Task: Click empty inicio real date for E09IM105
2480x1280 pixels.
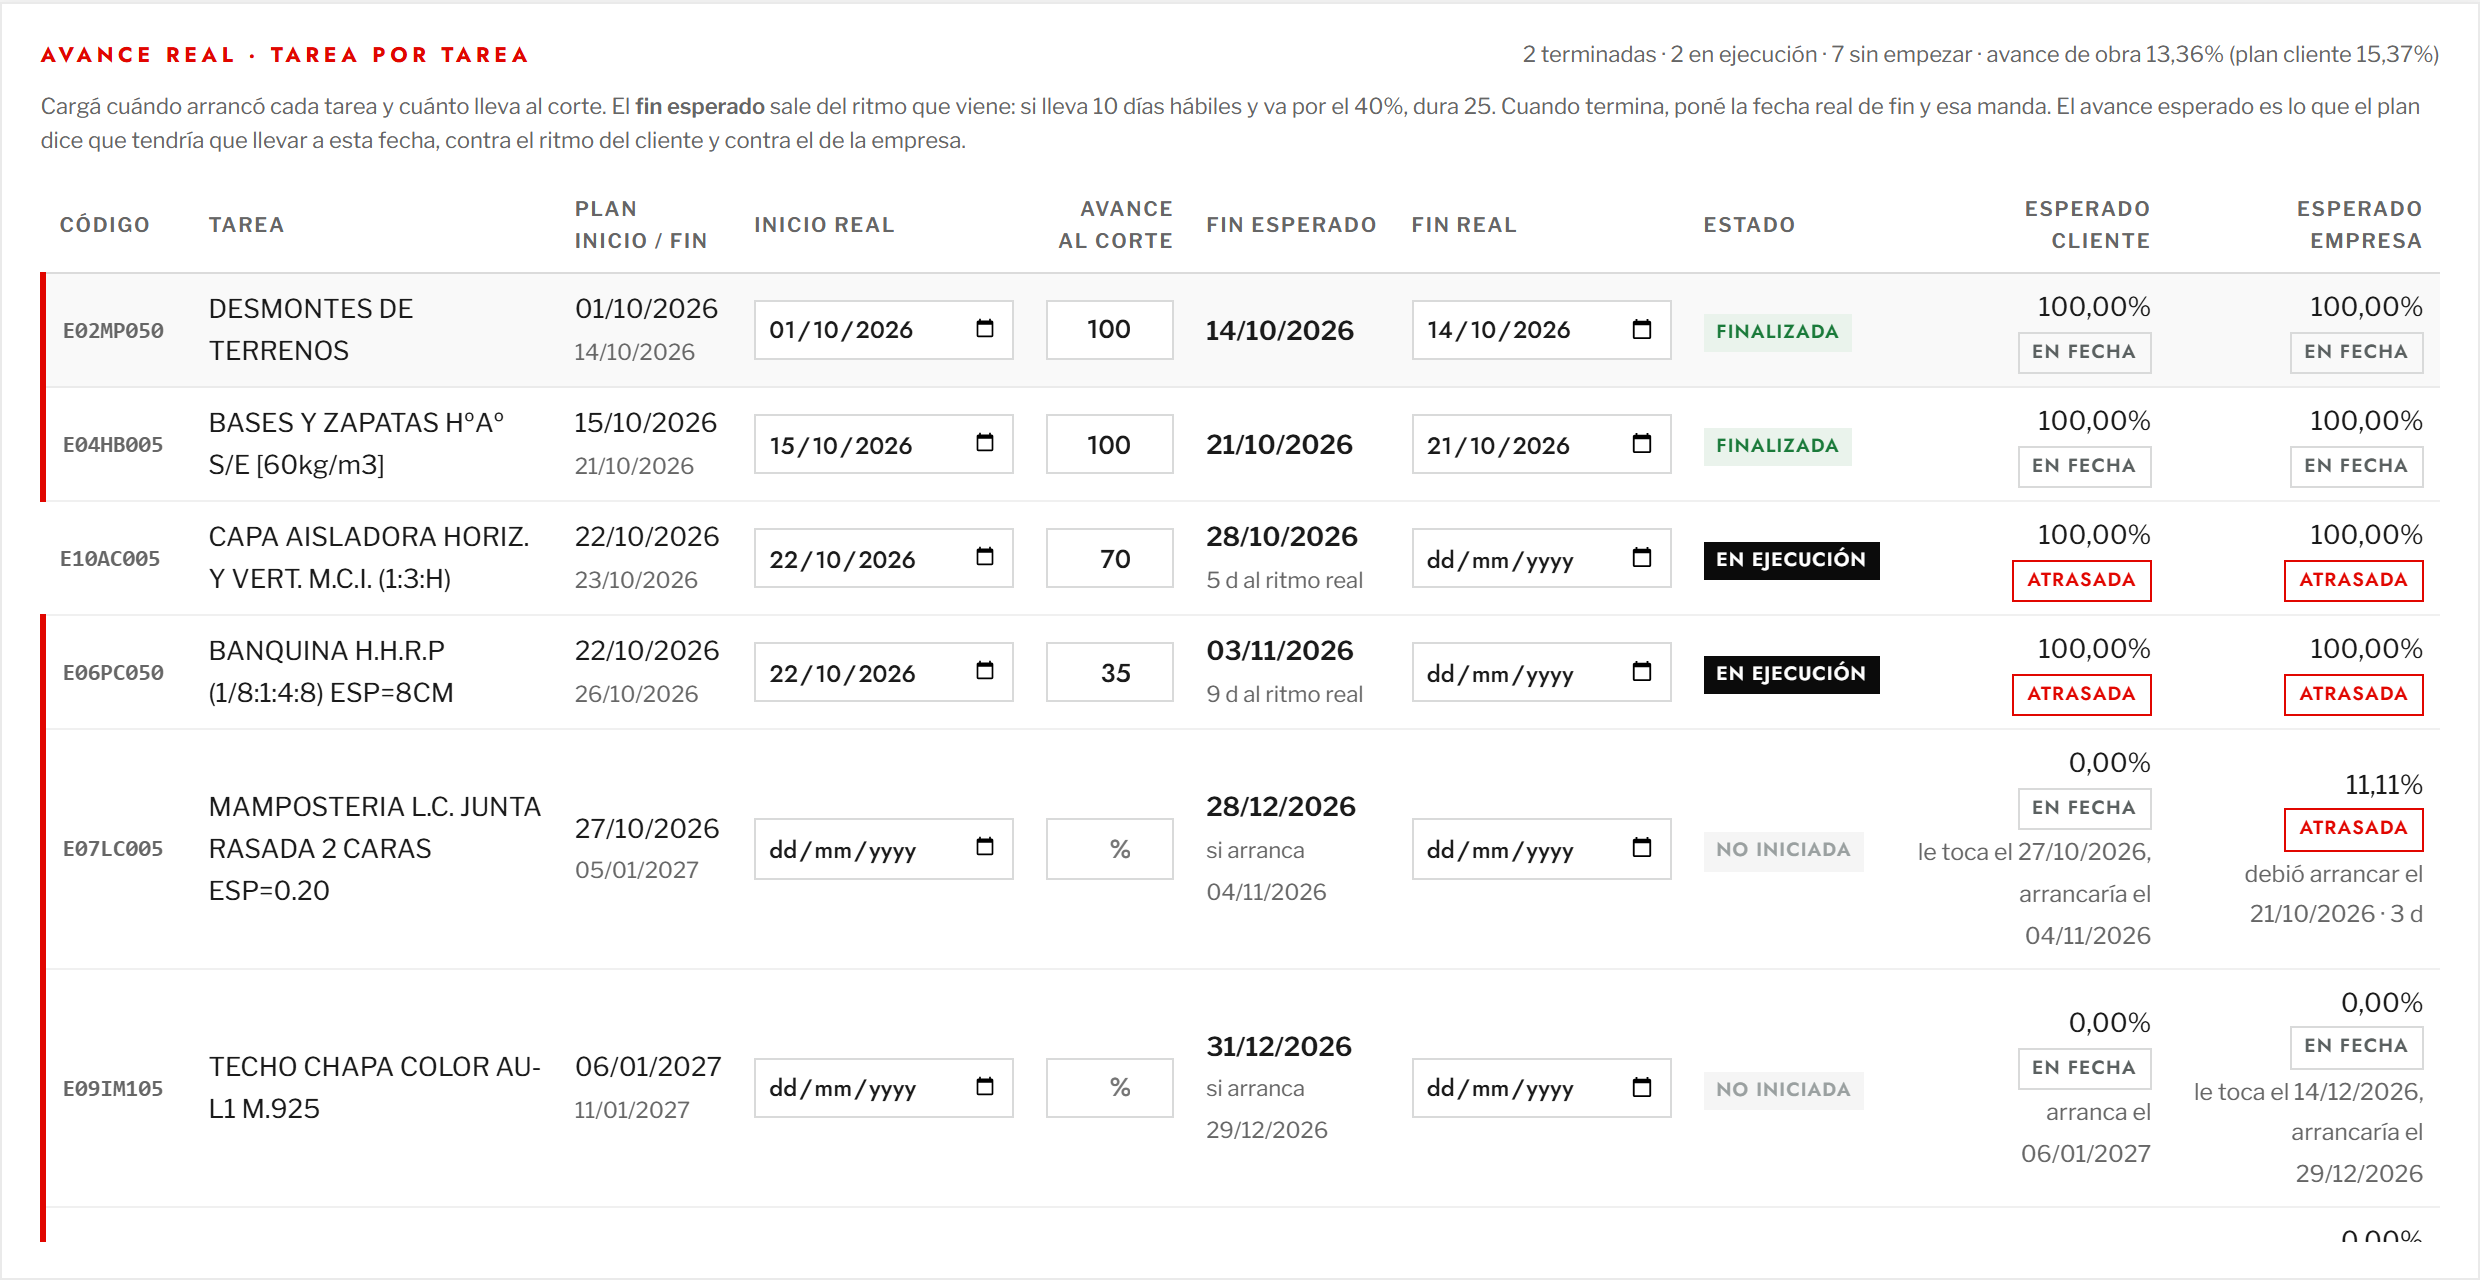Action: tap(883, 1088)
